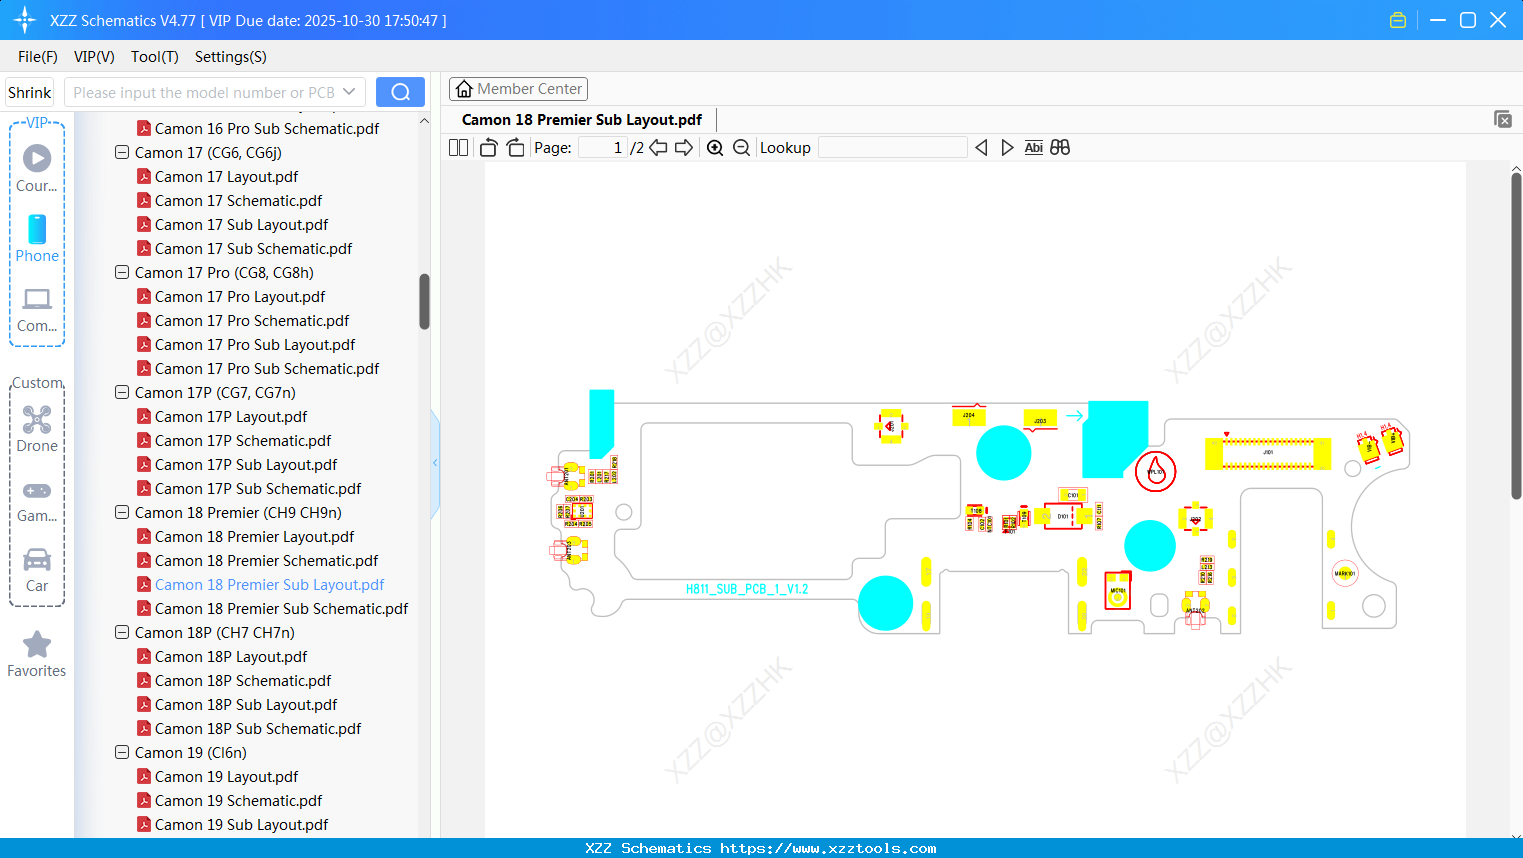
Task: Open Camon 19 Schematic.pdf
Action: 238,801
